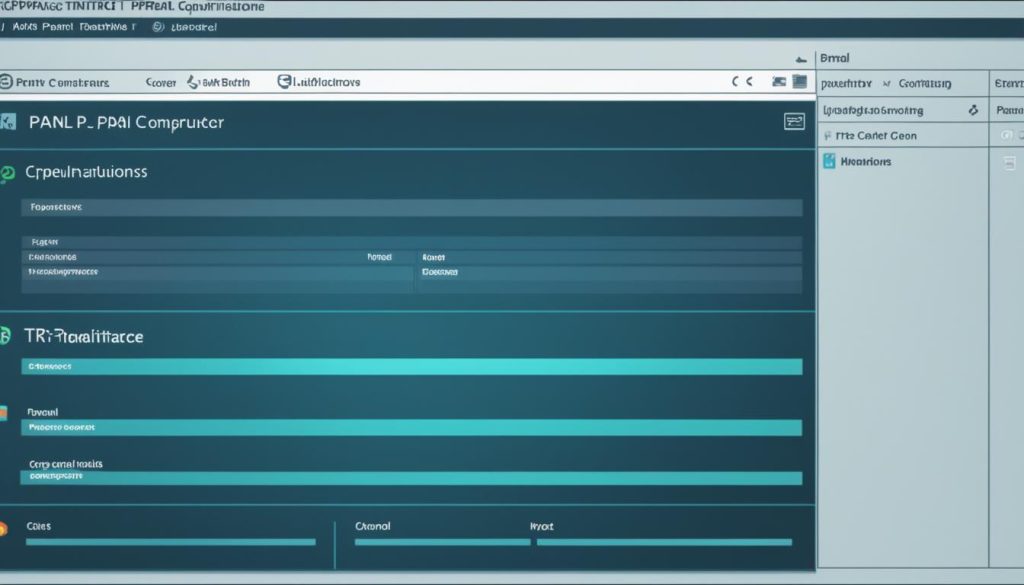Open the Lbeodrel menu item

coord(193,27)
